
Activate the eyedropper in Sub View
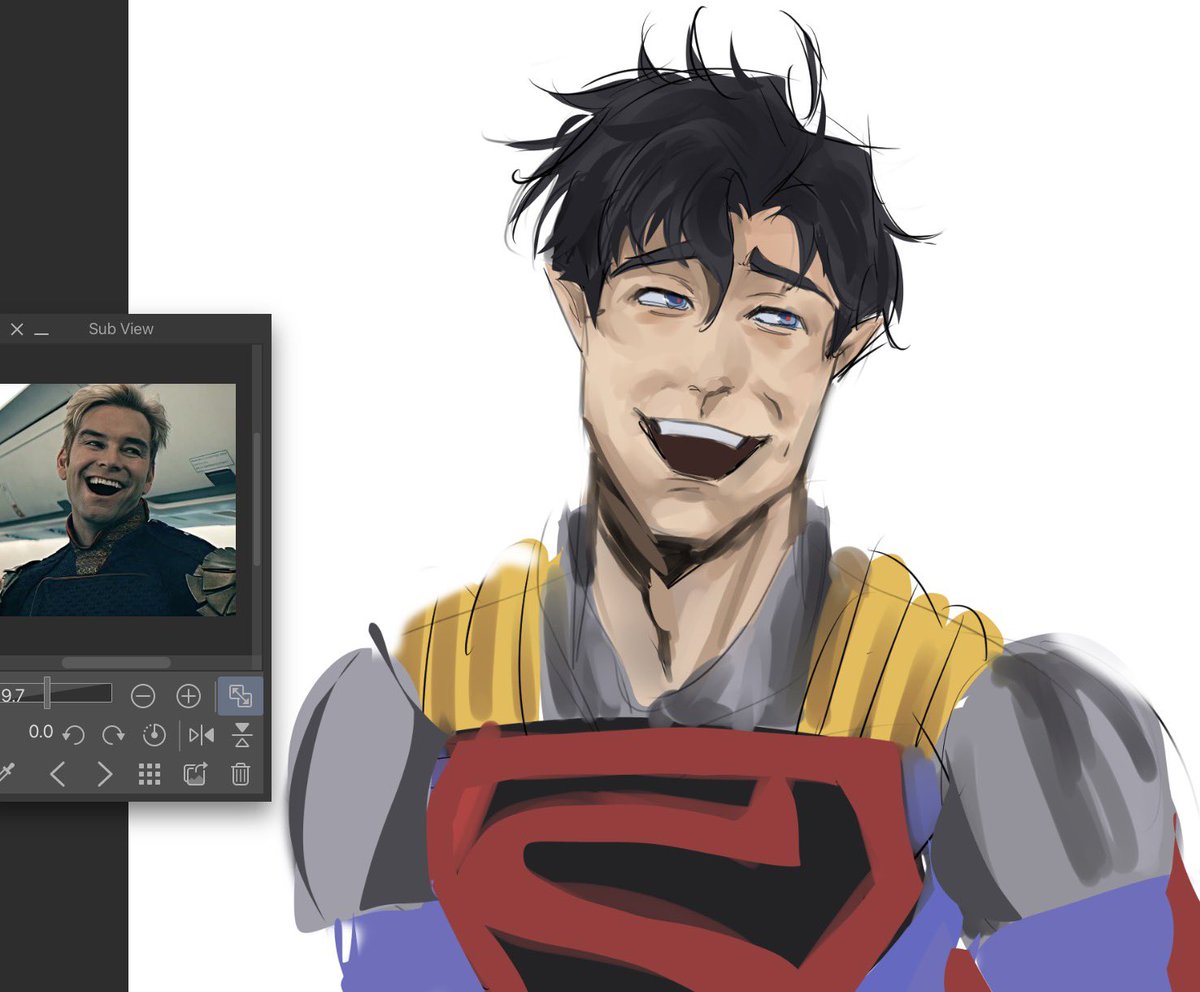coord(6,773)
